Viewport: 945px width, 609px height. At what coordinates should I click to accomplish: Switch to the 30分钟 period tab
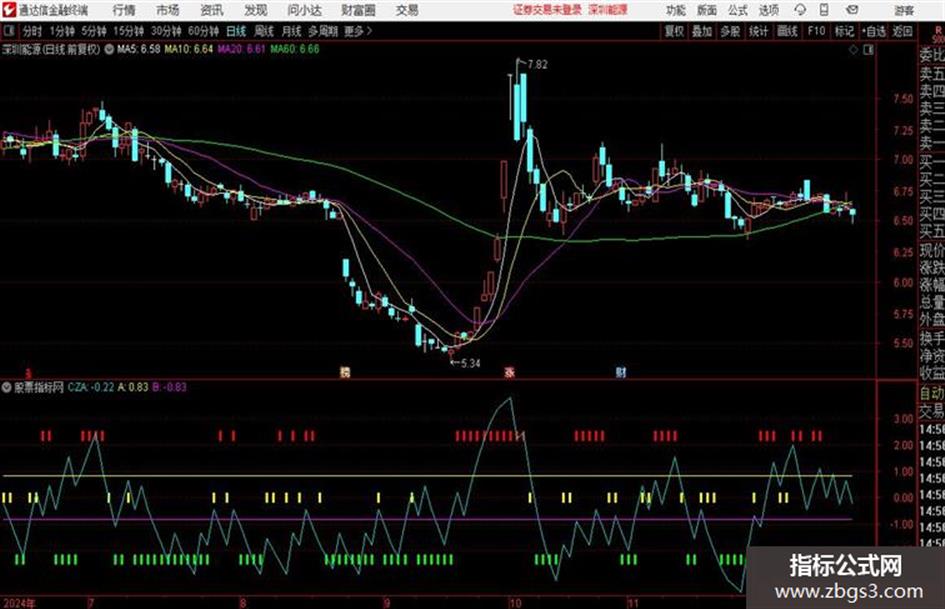coord(166,31)
